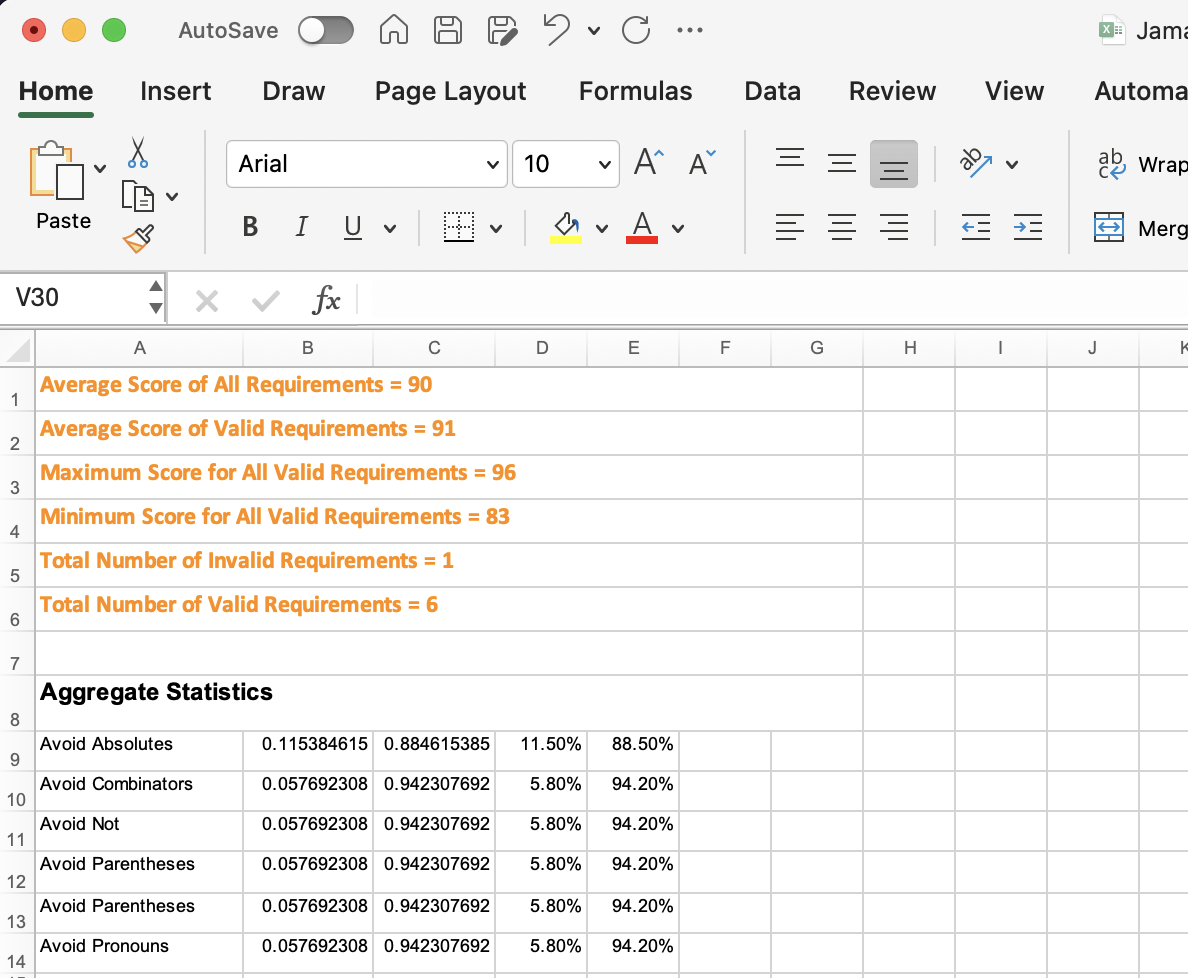Apply the yellow fill color bucket
Image resolution: width=1188 pixels, height=978 pixels.
(566, 227)
